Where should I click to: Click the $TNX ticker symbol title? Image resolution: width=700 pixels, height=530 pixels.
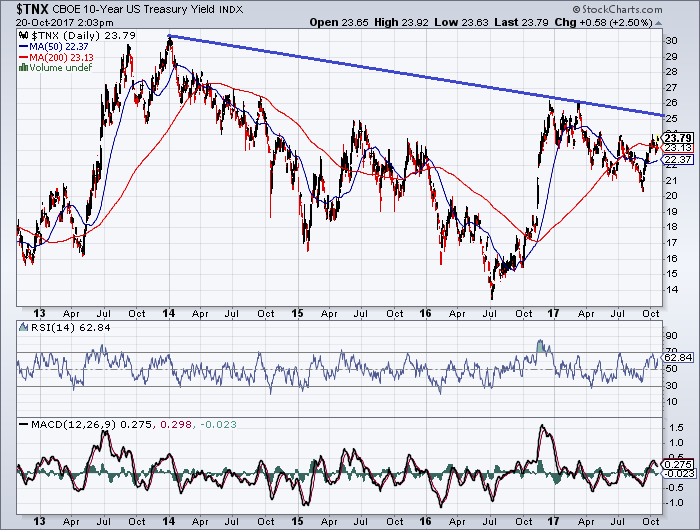(33, 8)
